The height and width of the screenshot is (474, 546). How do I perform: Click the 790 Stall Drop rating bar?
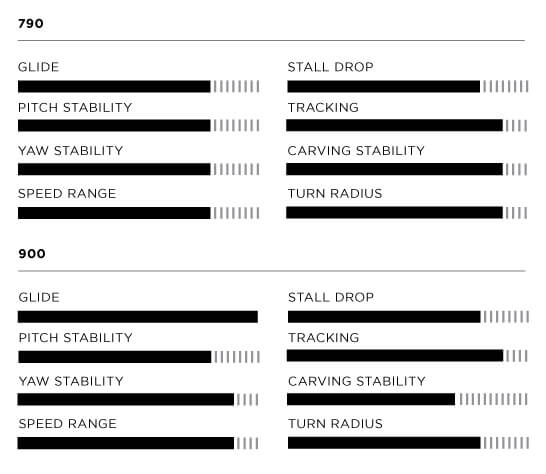408,86
